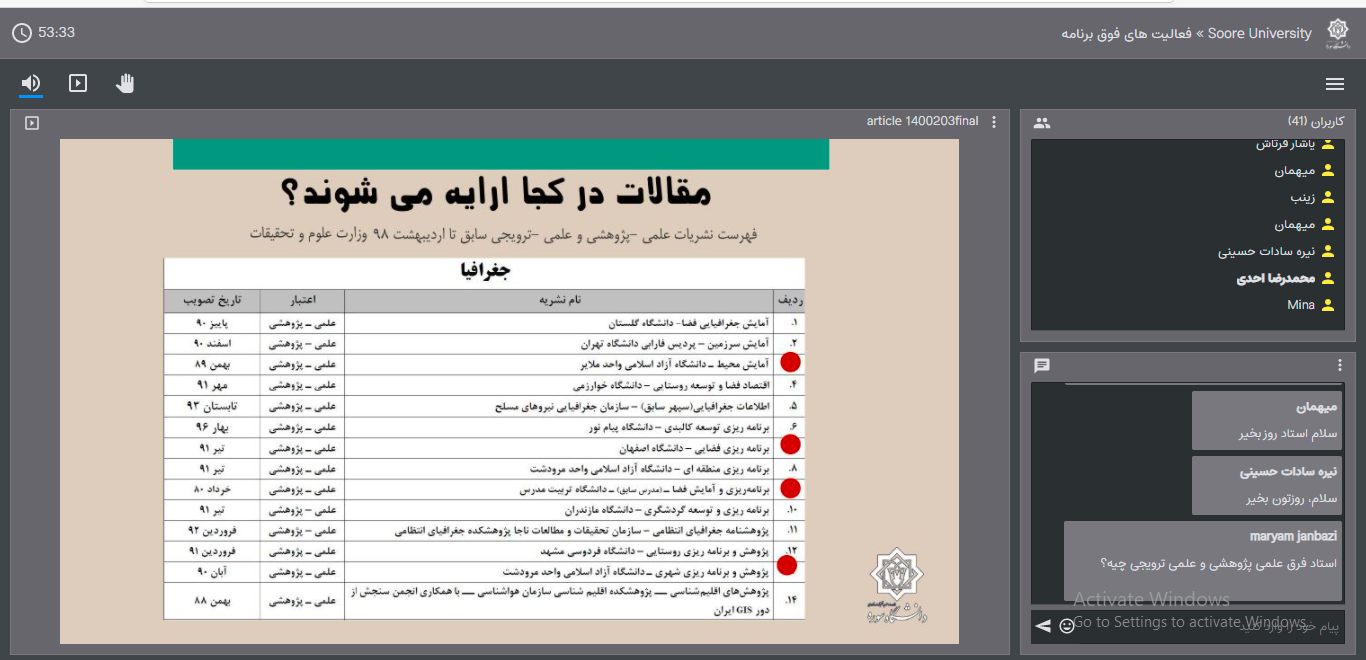Click the تاریخ تصویب column header

(212, 300)
